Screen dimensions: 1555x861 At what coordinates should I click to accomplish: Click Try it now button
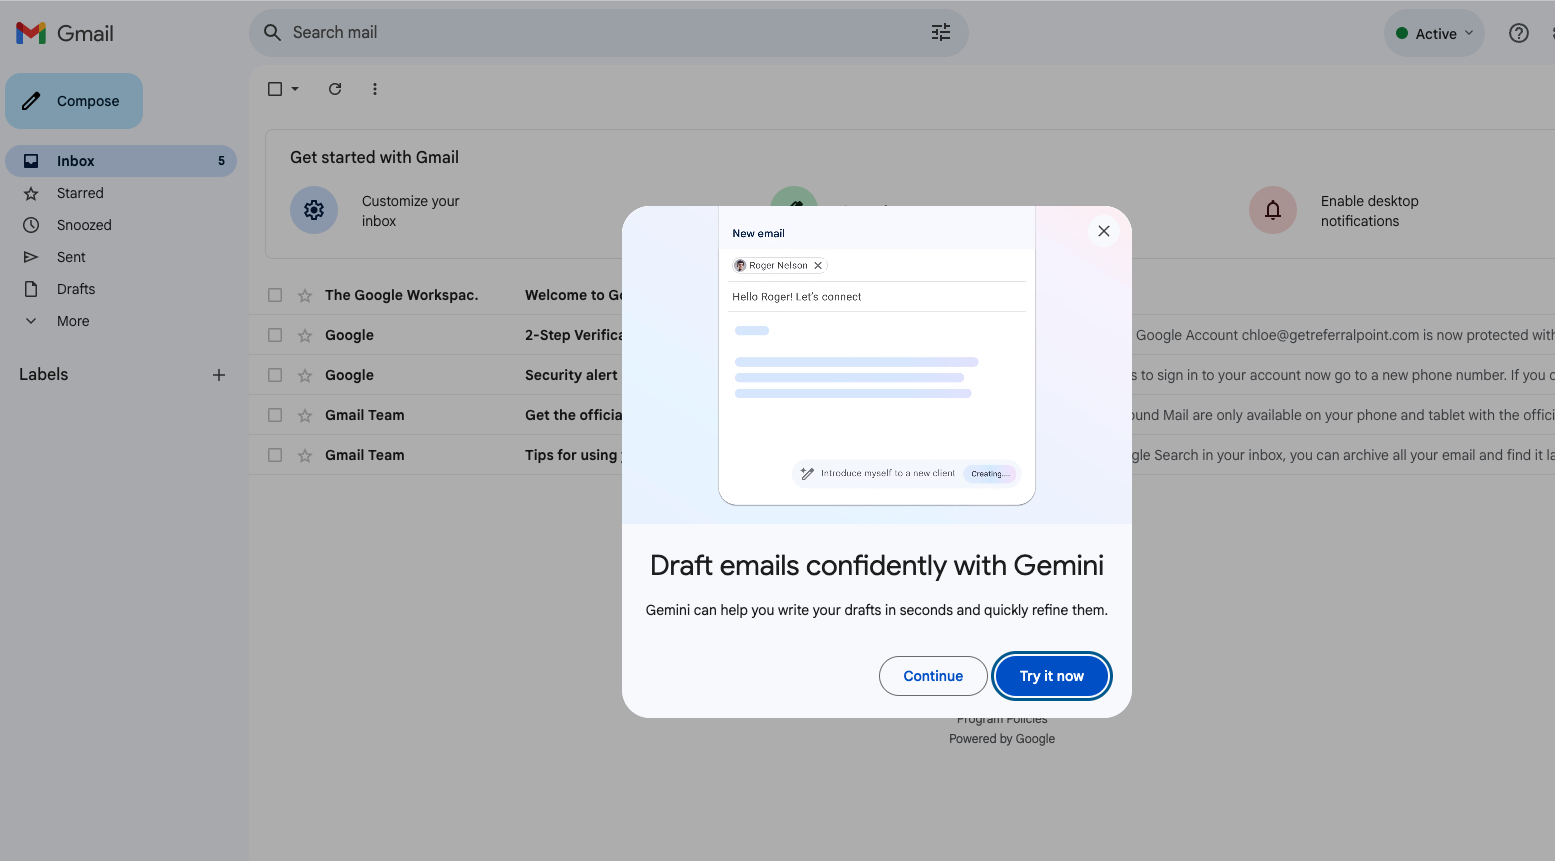1052,676
